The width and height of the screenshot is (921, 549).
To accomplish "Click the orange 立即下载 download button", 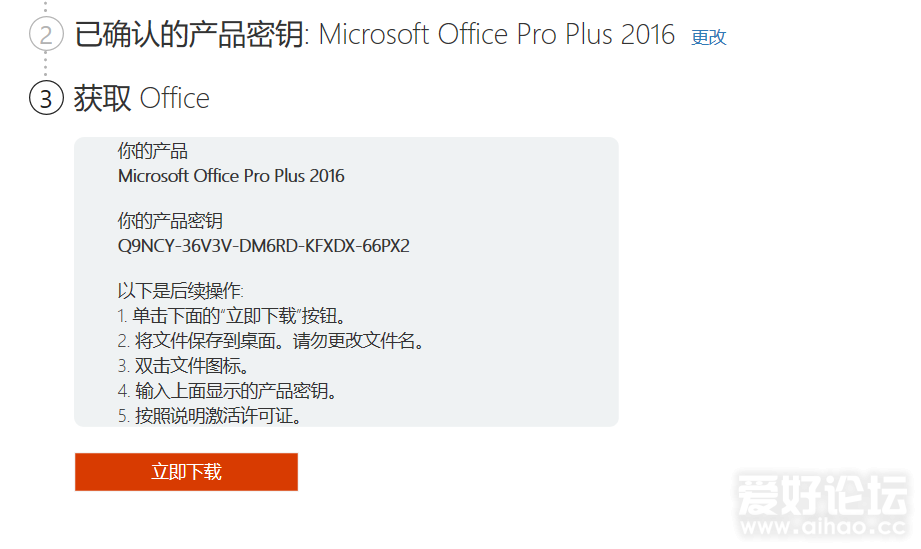I will pos(186,471).
